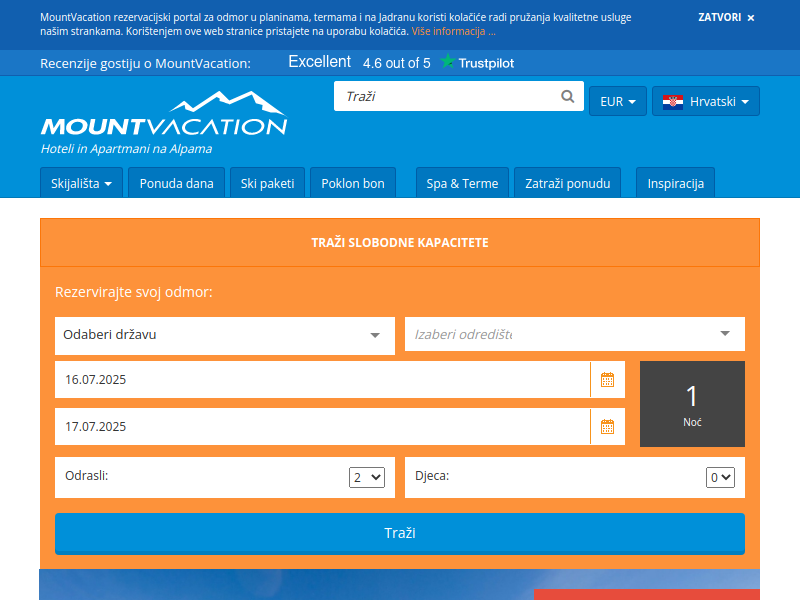Screen dimensions: 800x600
Task: Click the Trustpilot star logo
Action: [x=447, y=61]
